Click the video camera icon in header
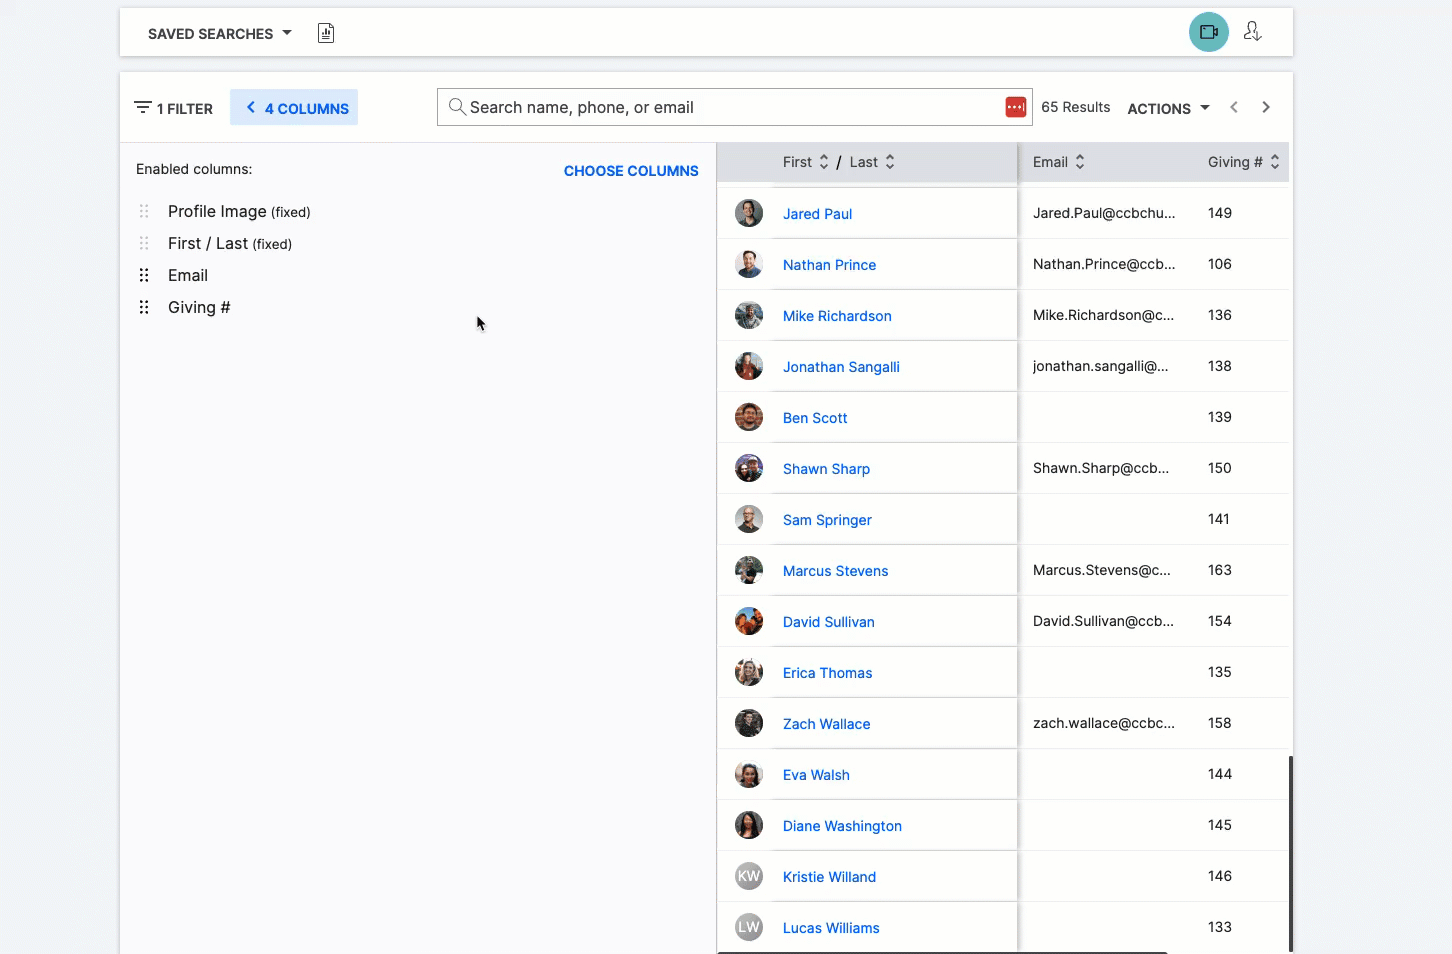The image size is (1452, 954). [1208, 32]
